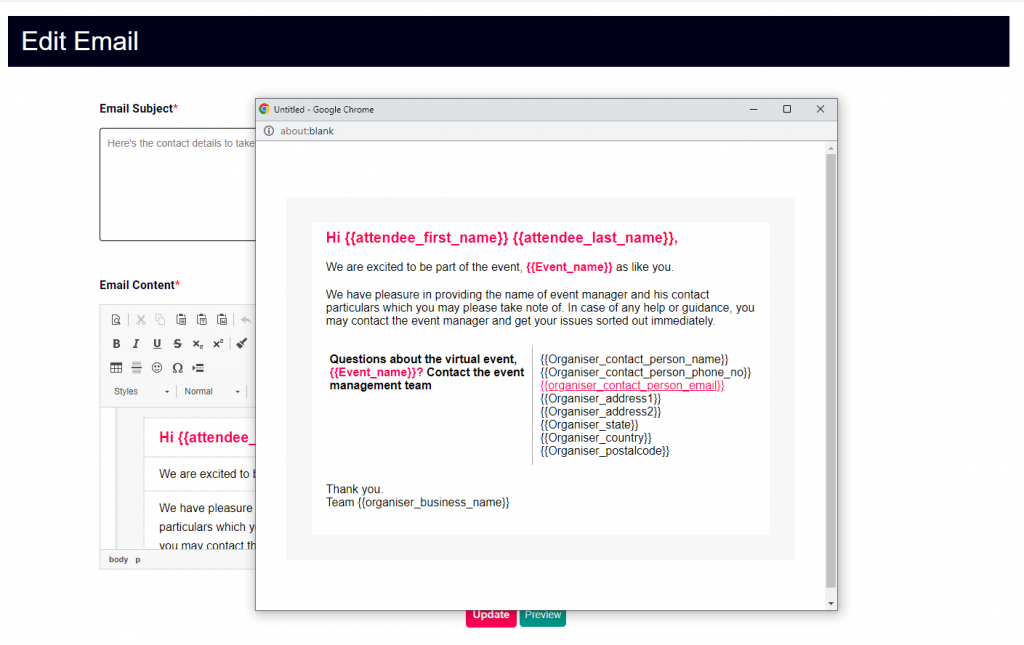Insert page break for printing
This screenshot has height=645, width=1024.
pyautogui.click(x=198, y=368)
